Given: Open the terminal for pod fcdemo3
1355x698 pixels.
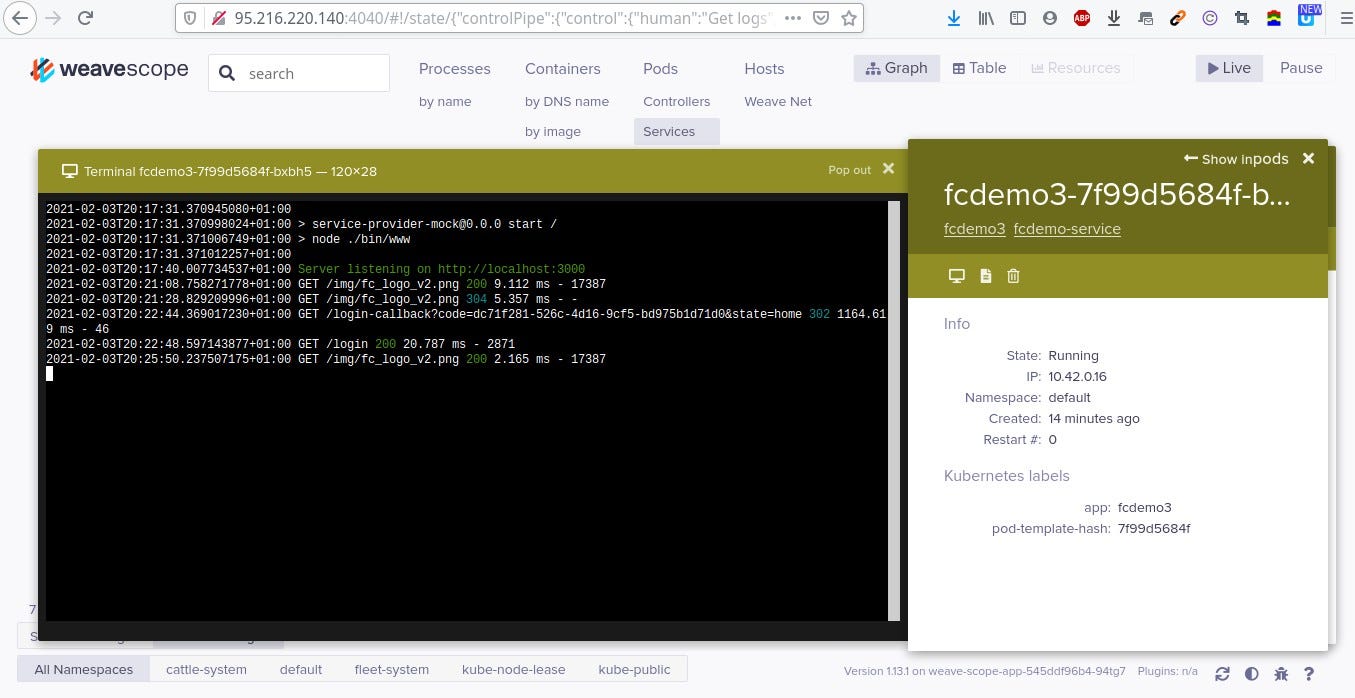Looking at the screenshot, I should pos(956,276).
